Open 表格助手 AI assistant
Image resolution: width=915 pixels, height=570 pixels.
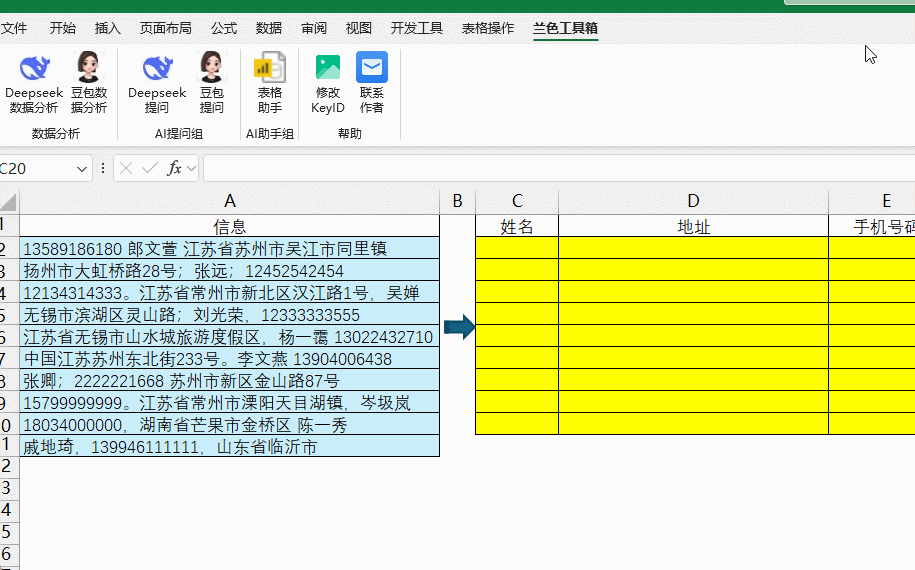pyautogui.click(x=270, y=84)
